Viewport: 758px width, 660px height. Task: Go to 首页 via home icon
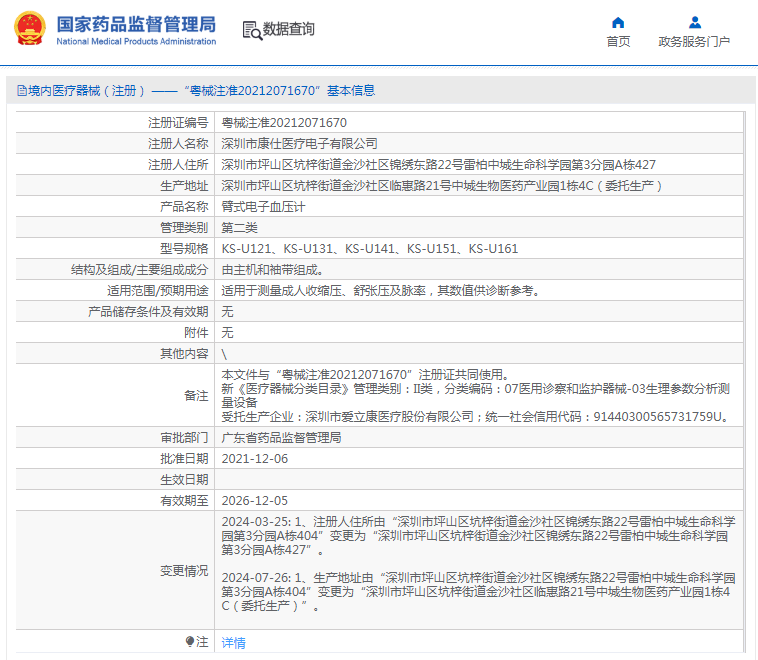pyautogui.click(x=618, y=22)
